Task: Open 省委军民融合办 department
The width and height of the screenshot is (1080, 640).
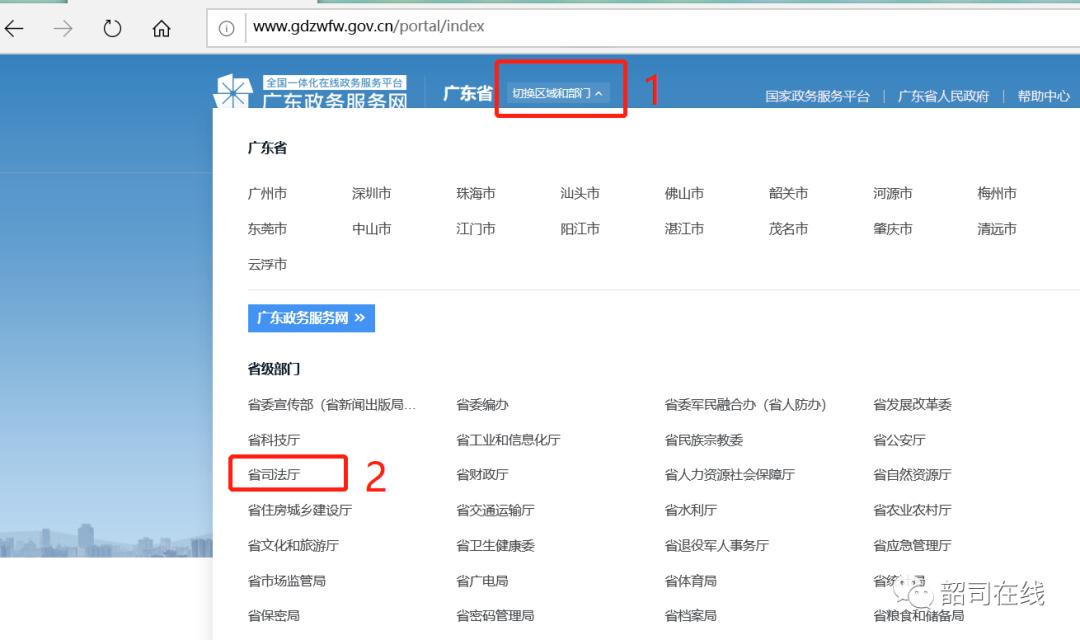Action: click(745, 405)
